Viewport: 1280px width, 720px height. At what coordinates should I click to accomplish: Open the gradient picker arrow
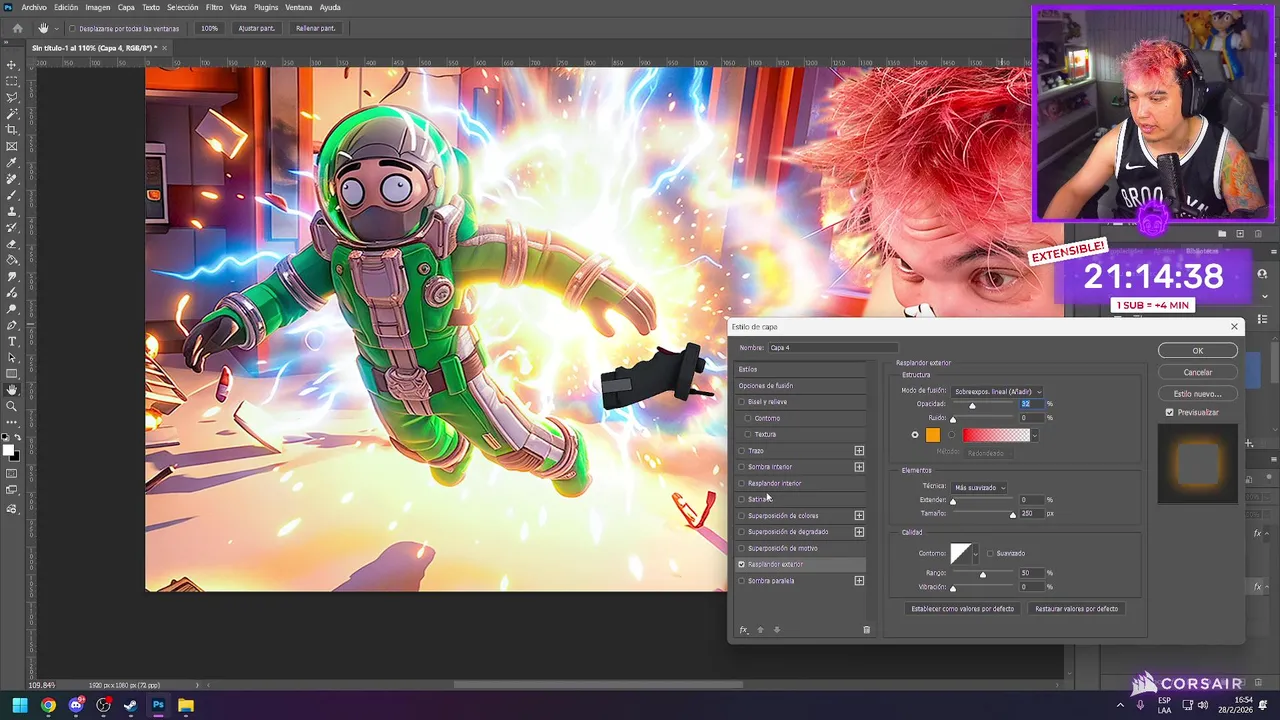click(x=1034, y=435)
